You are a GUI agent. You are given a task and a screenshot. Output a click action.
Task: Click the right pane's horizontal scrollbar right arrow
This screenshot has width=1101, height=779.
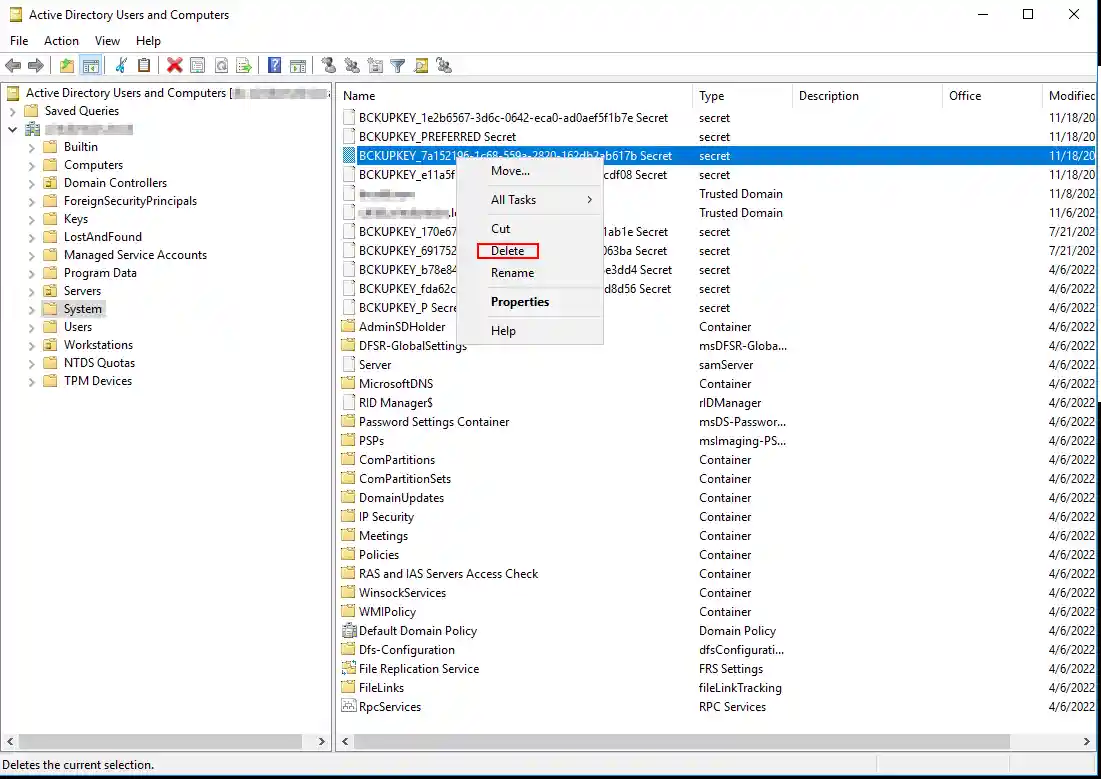(1086, 742)
